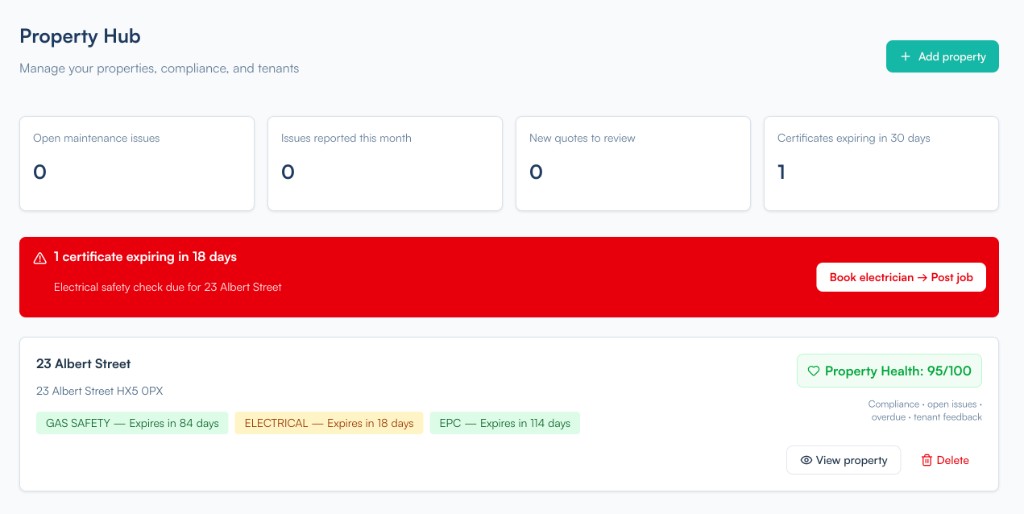Open the View property button
This screenshot has width=1024, height=514.
[x=843, y=460]
